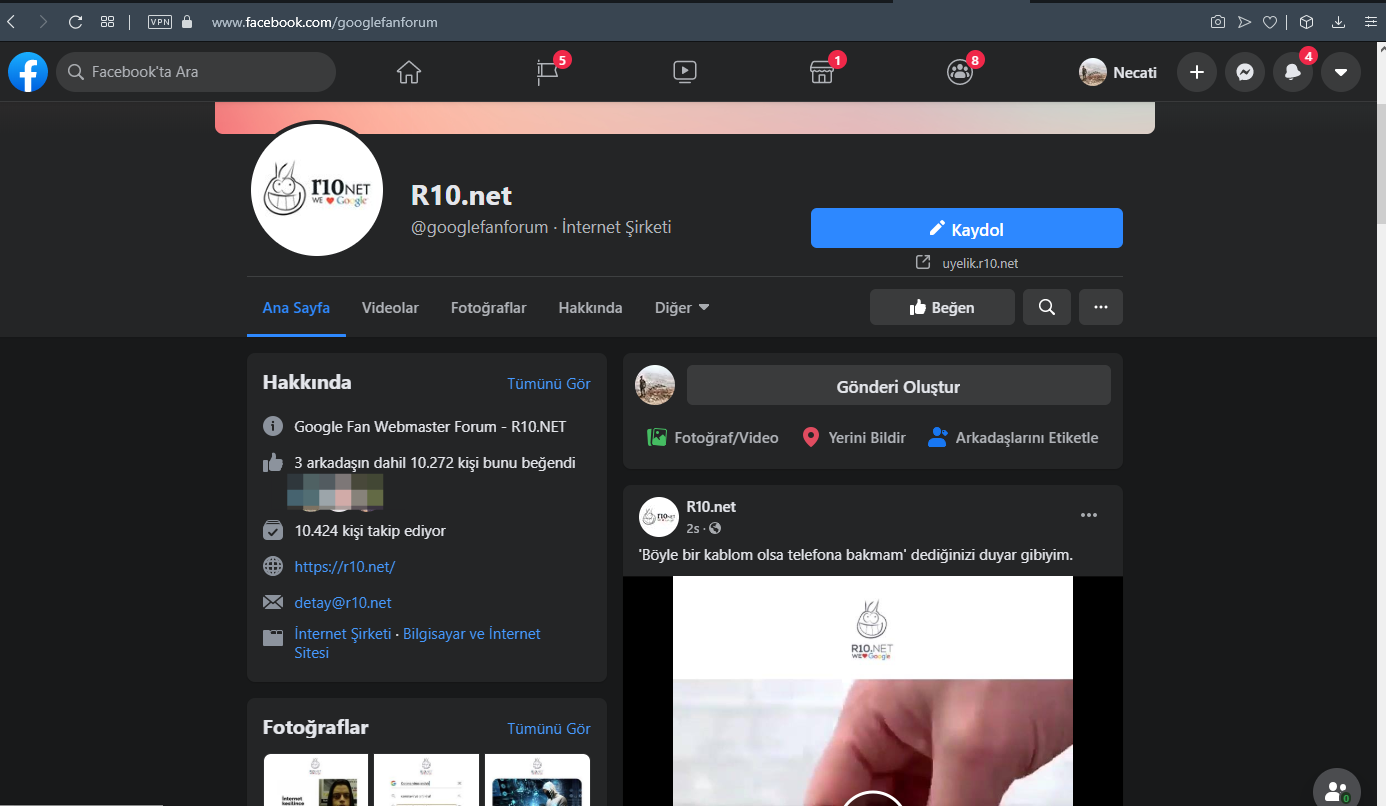Open Messenger chats
The image size is (1386, 806).
click(x=1245, y=72)
